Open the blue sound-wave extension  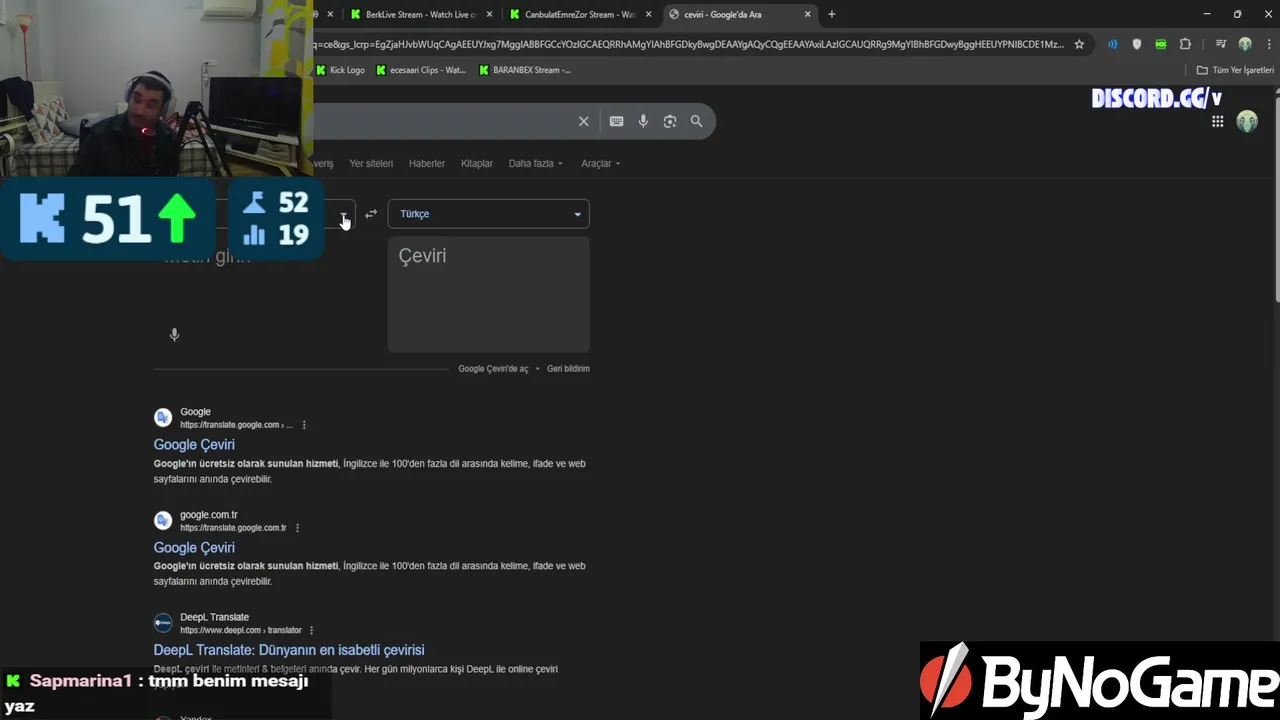tap(1112, 44)
